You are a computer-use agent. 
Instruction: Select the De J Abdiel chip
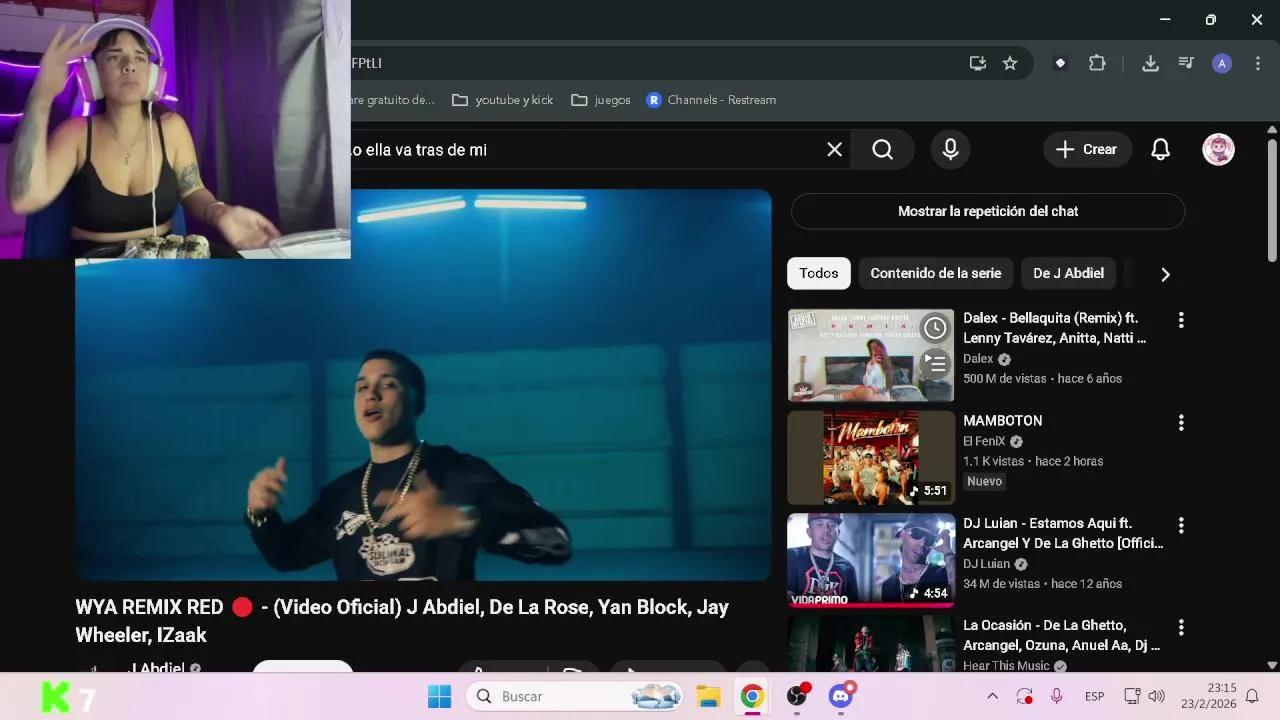(x=1068, y=273)
